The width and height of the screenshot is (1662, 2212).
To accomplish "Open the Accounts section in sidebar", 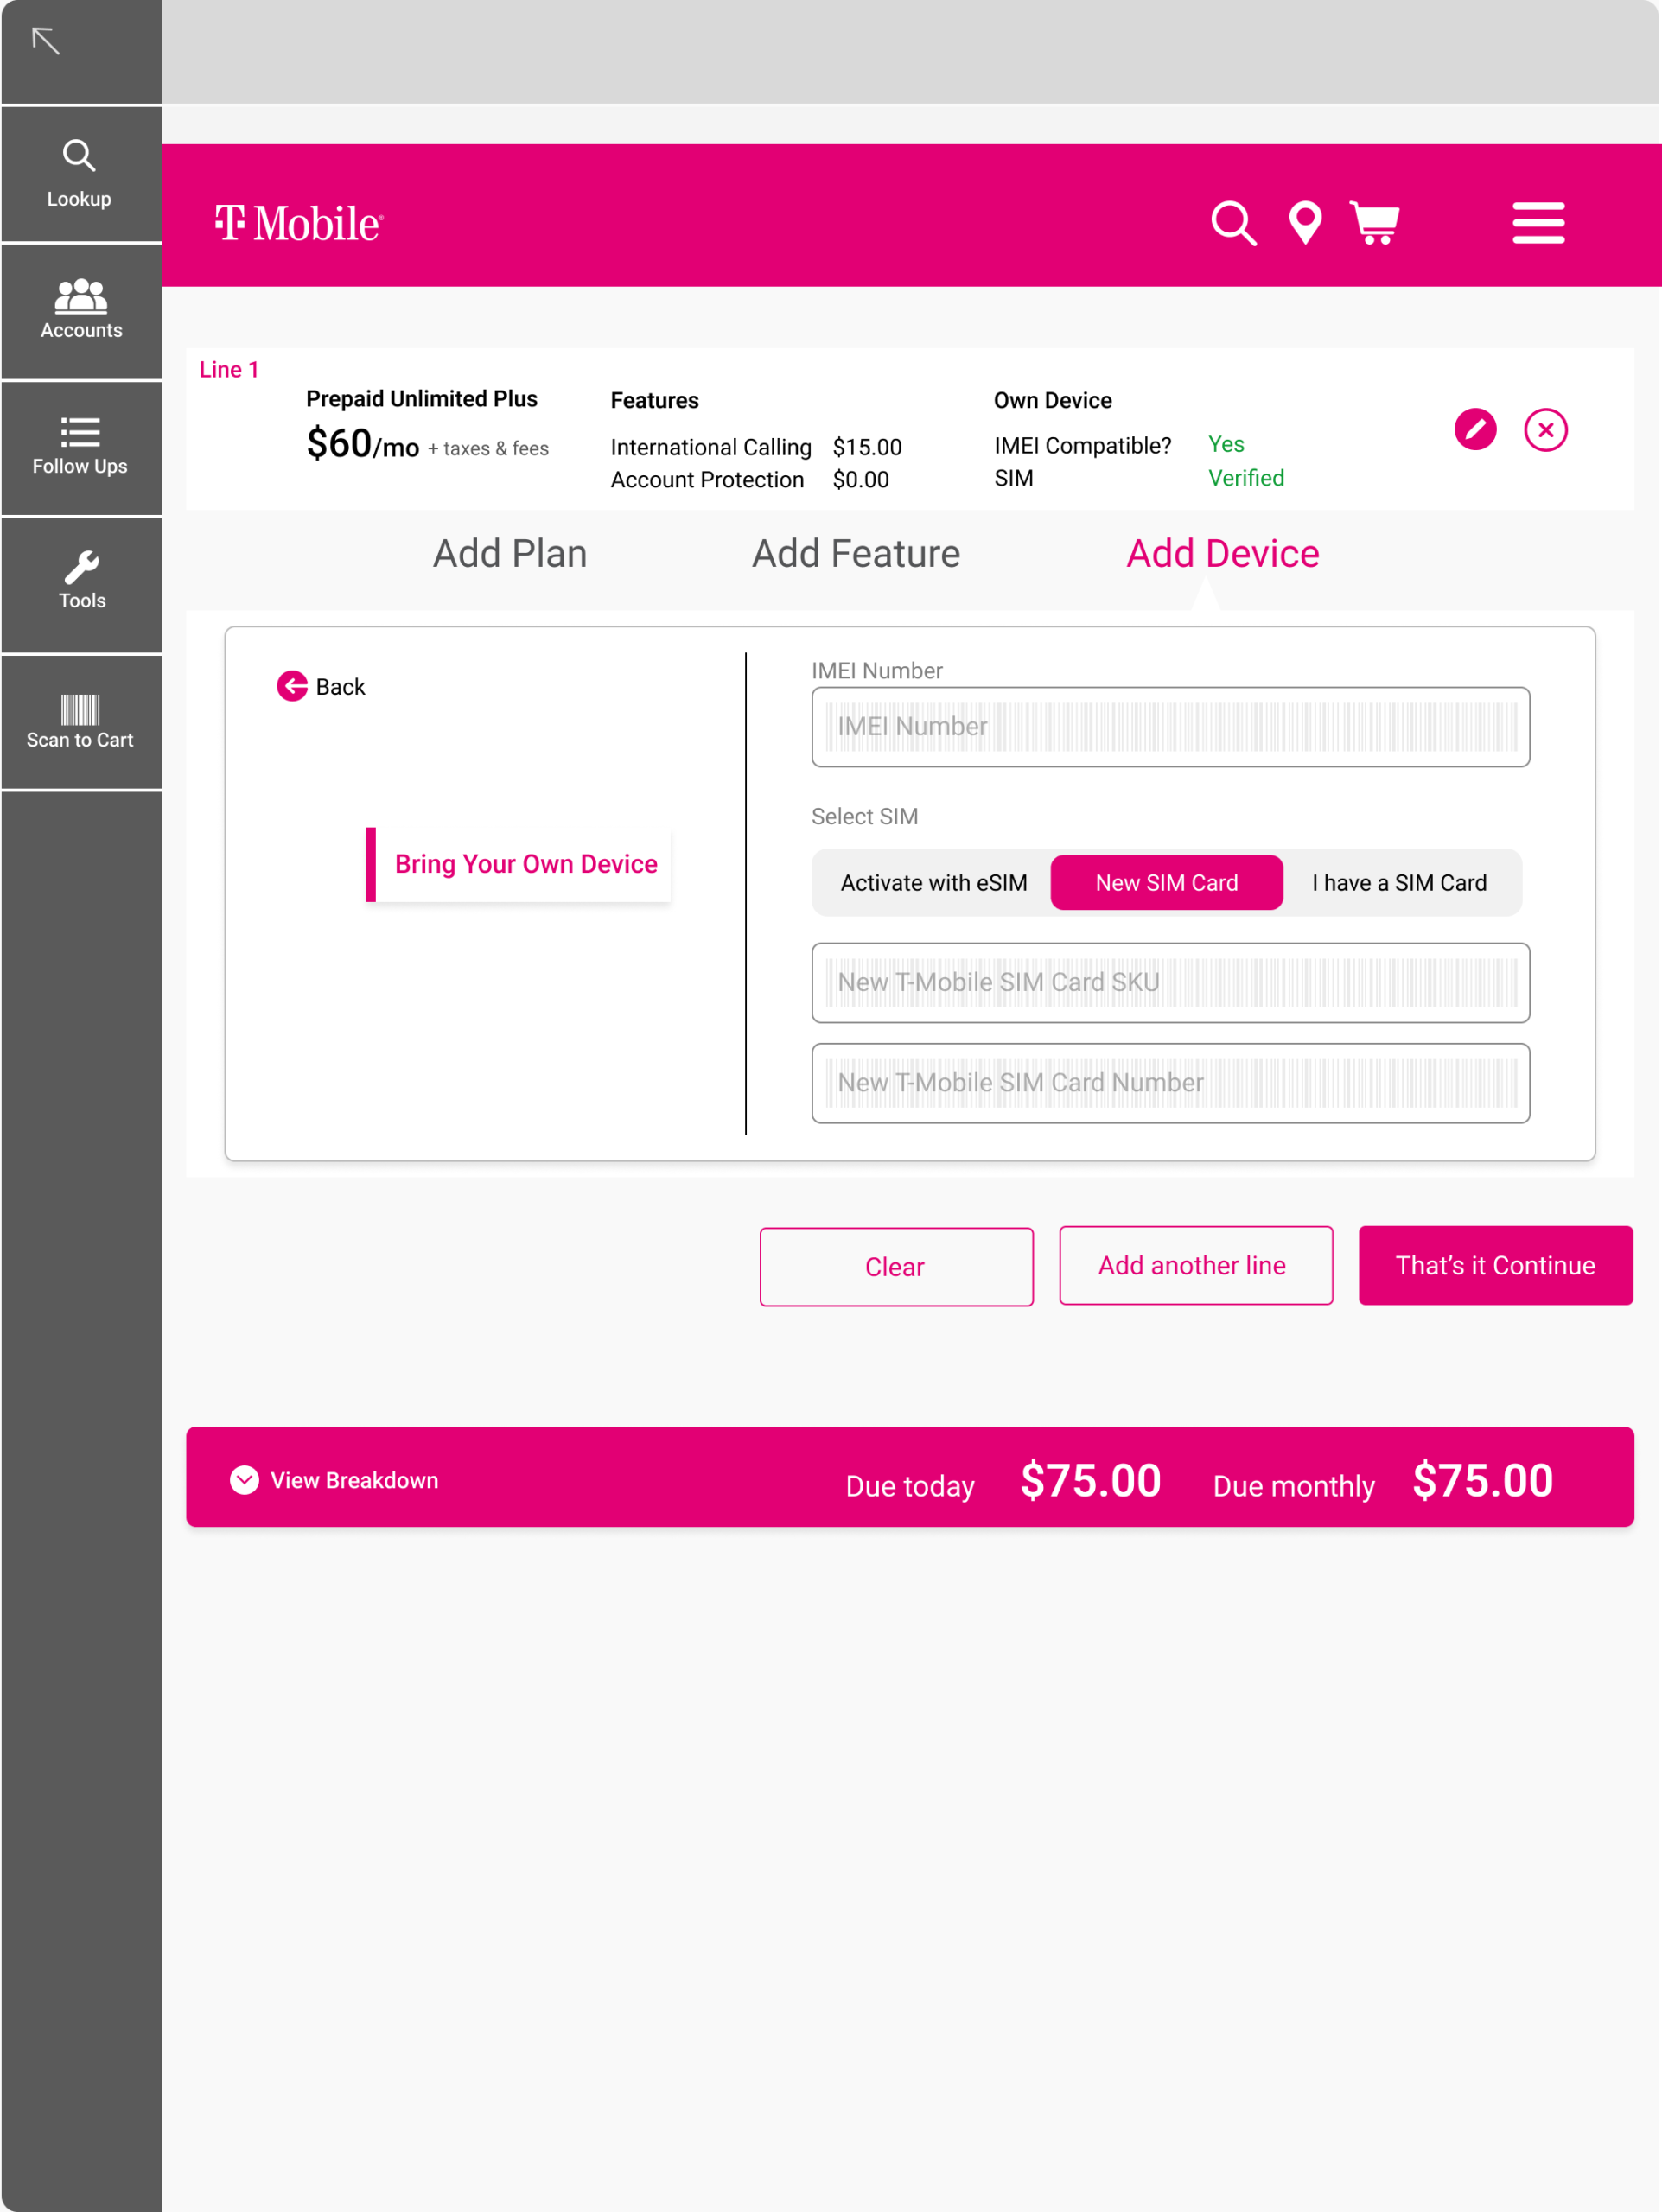I will pos(81,309).
